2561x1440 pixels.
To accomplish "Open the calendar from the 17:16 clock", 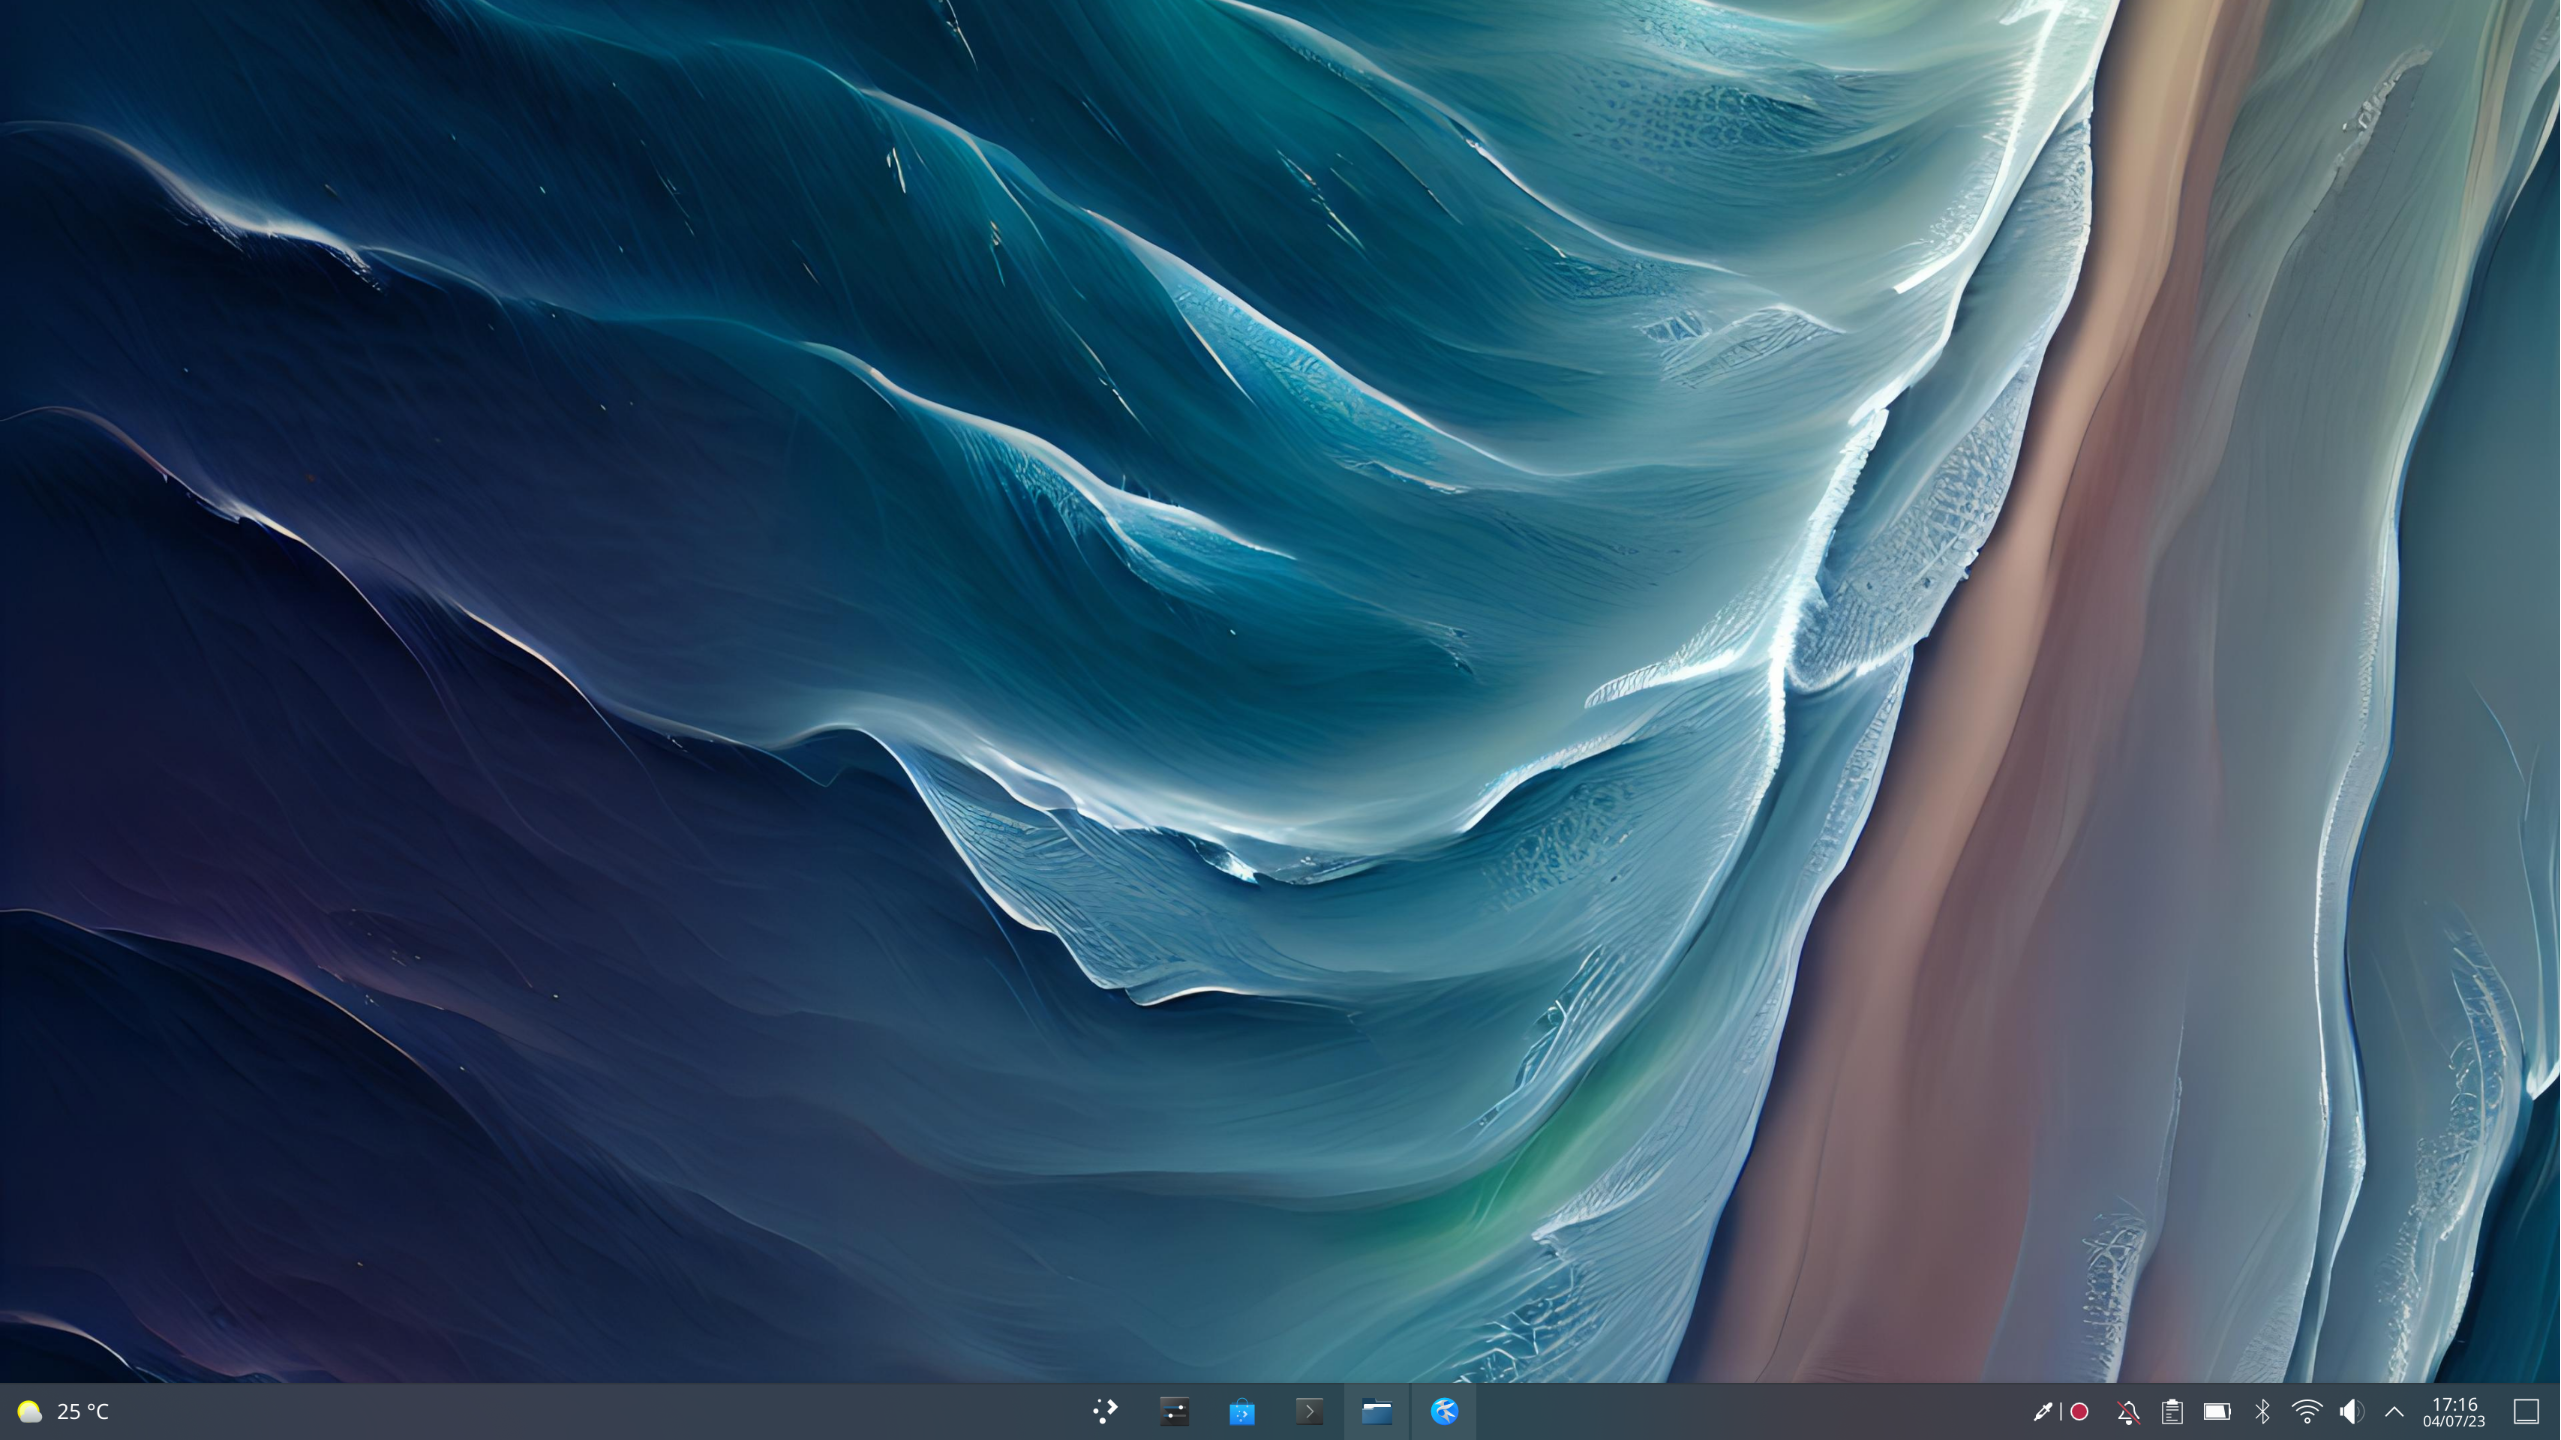I will [2454, 1411].
